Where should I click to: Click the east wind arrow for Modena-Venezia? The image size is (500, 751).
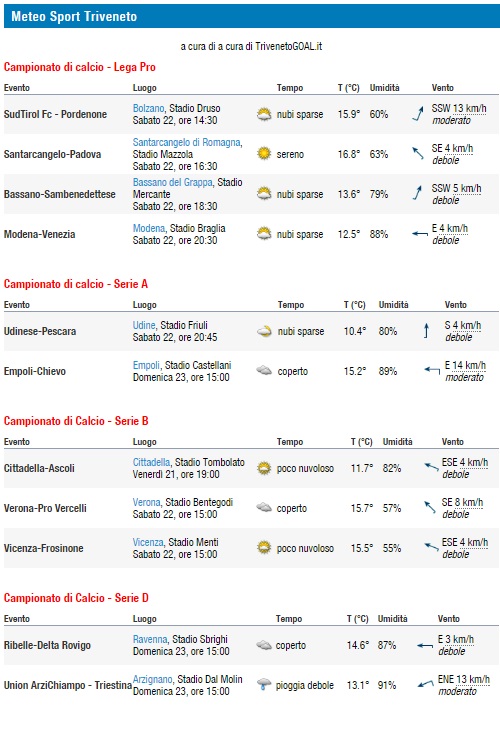(420, 234)
